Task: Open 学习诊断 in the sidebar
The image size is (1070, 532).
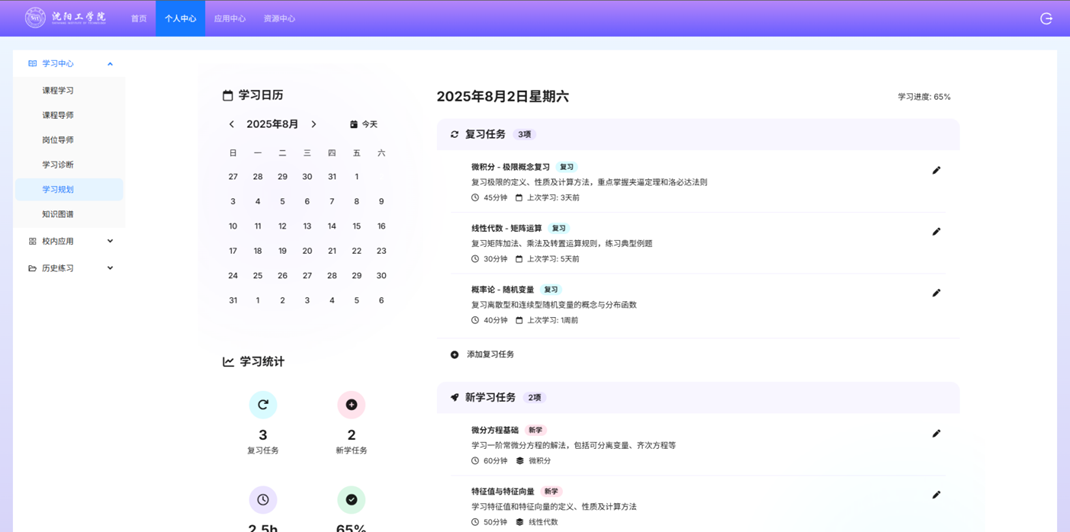Action: (58, 165)
